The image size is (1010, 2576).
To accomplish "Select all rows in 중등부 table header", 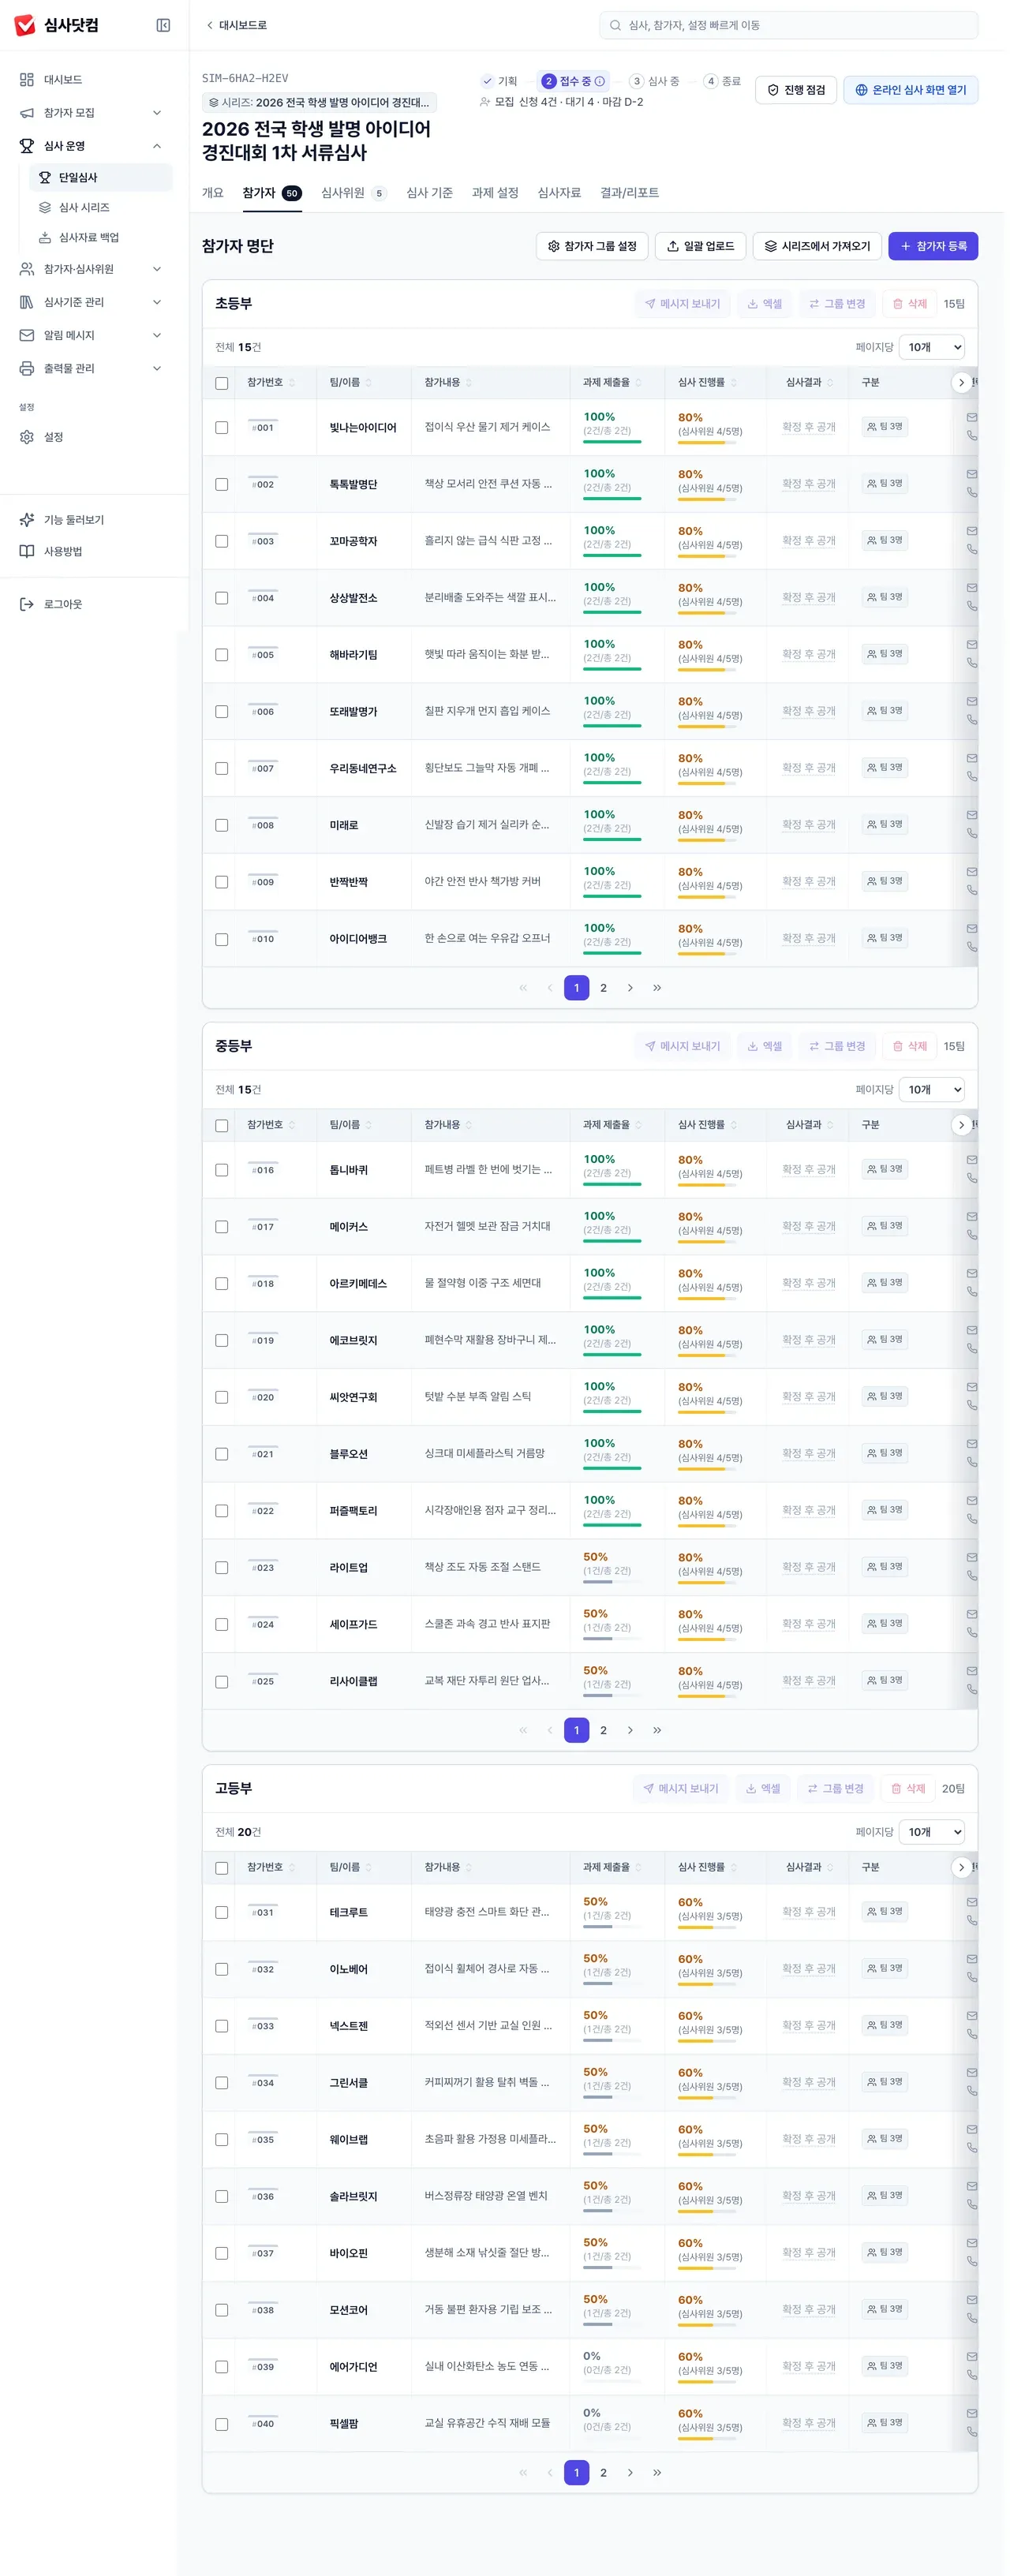I will [x=222, y=1126].
